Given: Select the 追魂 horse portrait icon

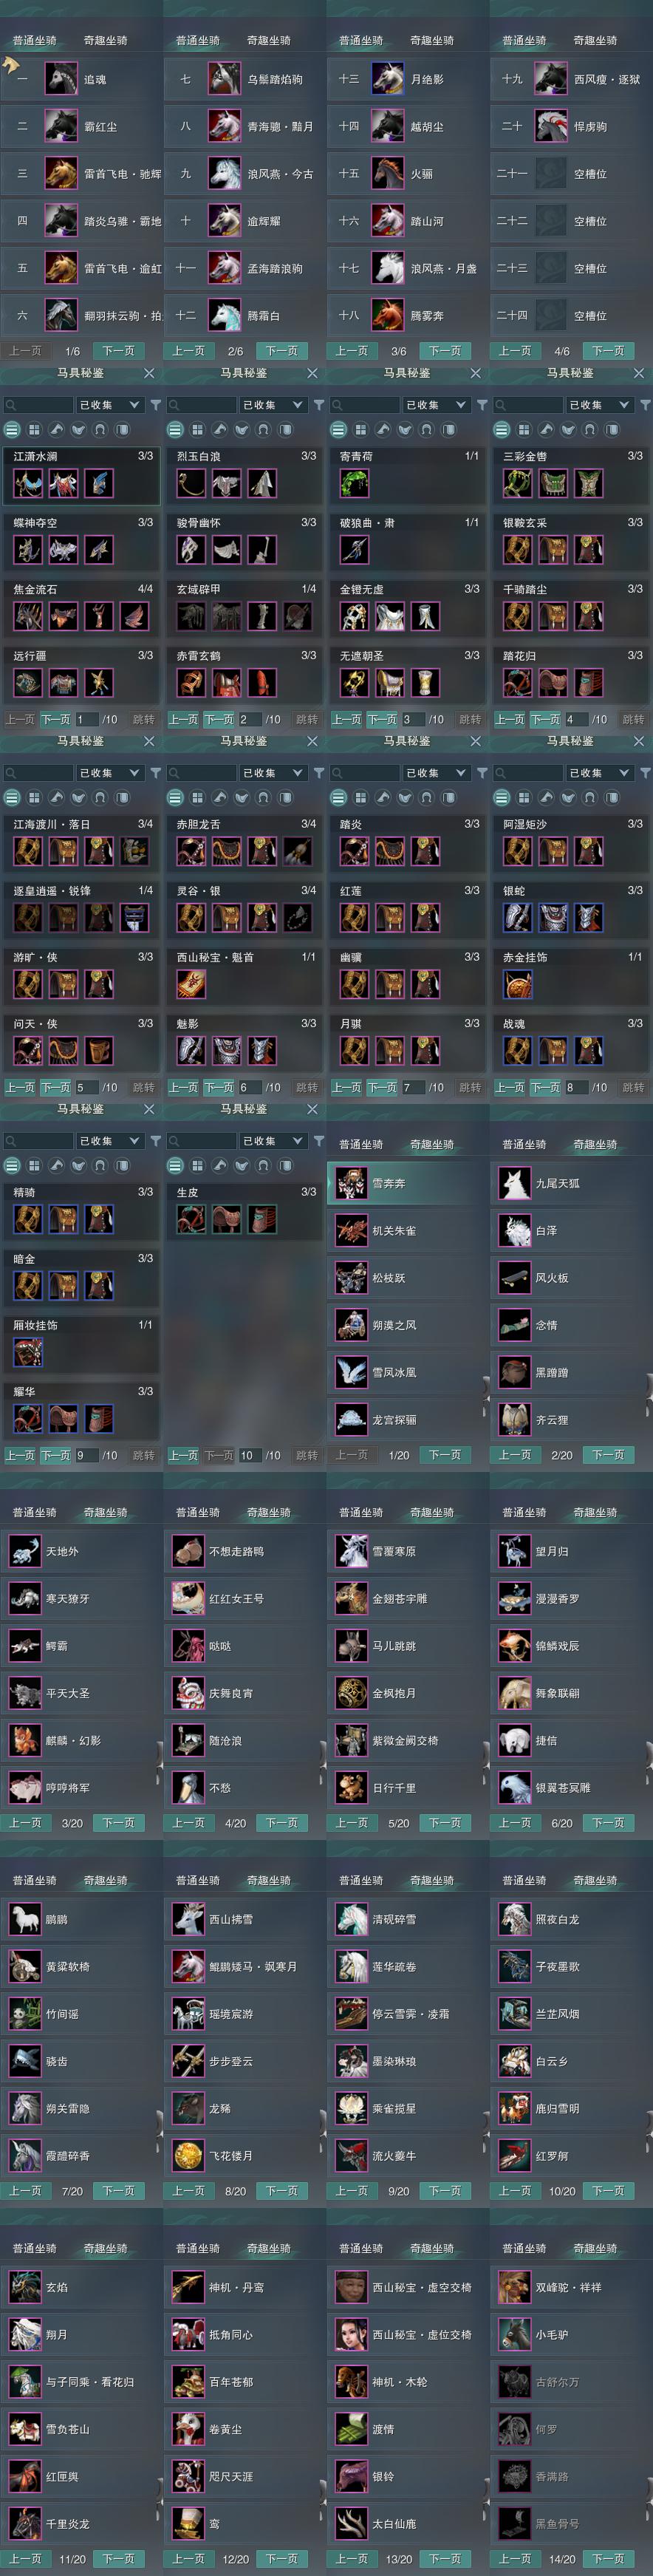Looking at the screenshot, I should 61,79.
